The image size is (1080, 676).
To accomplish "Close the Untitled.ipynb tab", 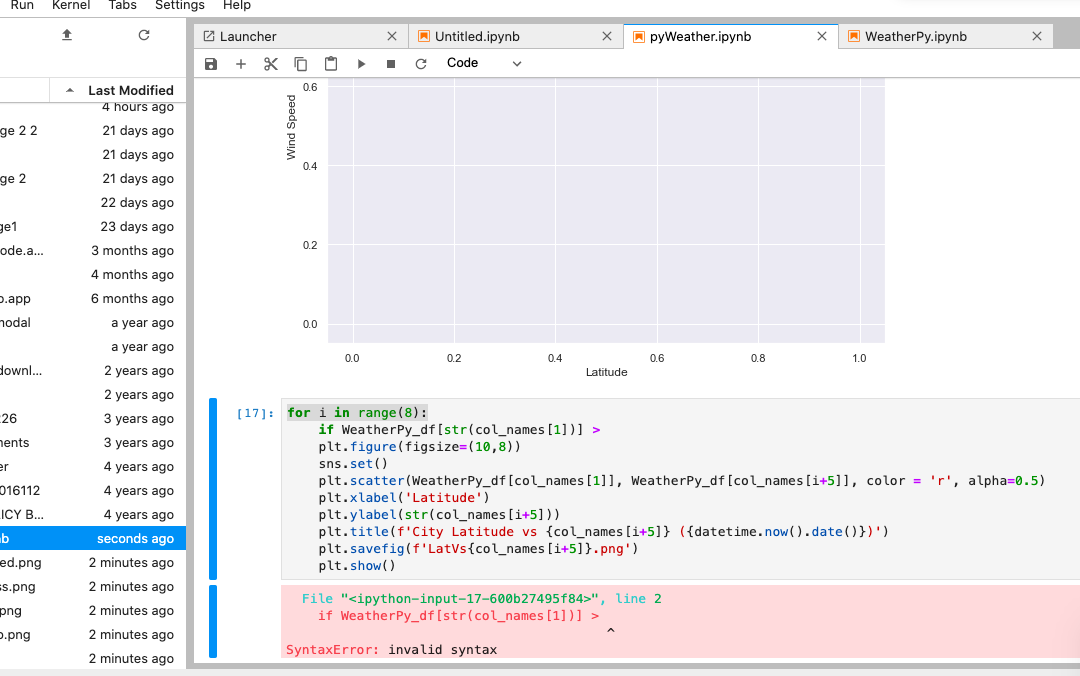I will 607,37.
